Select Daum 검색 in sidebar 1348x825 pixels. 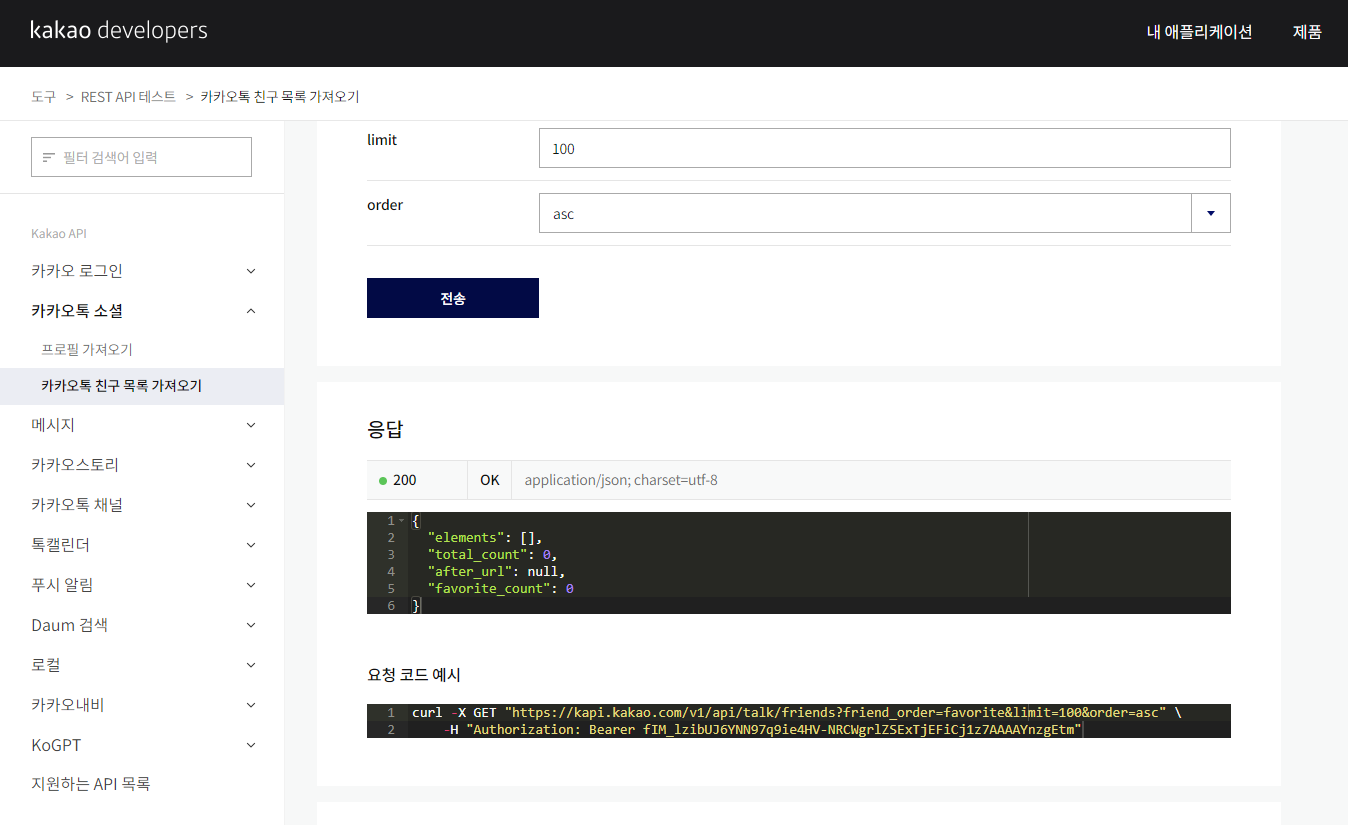point(69,625)
